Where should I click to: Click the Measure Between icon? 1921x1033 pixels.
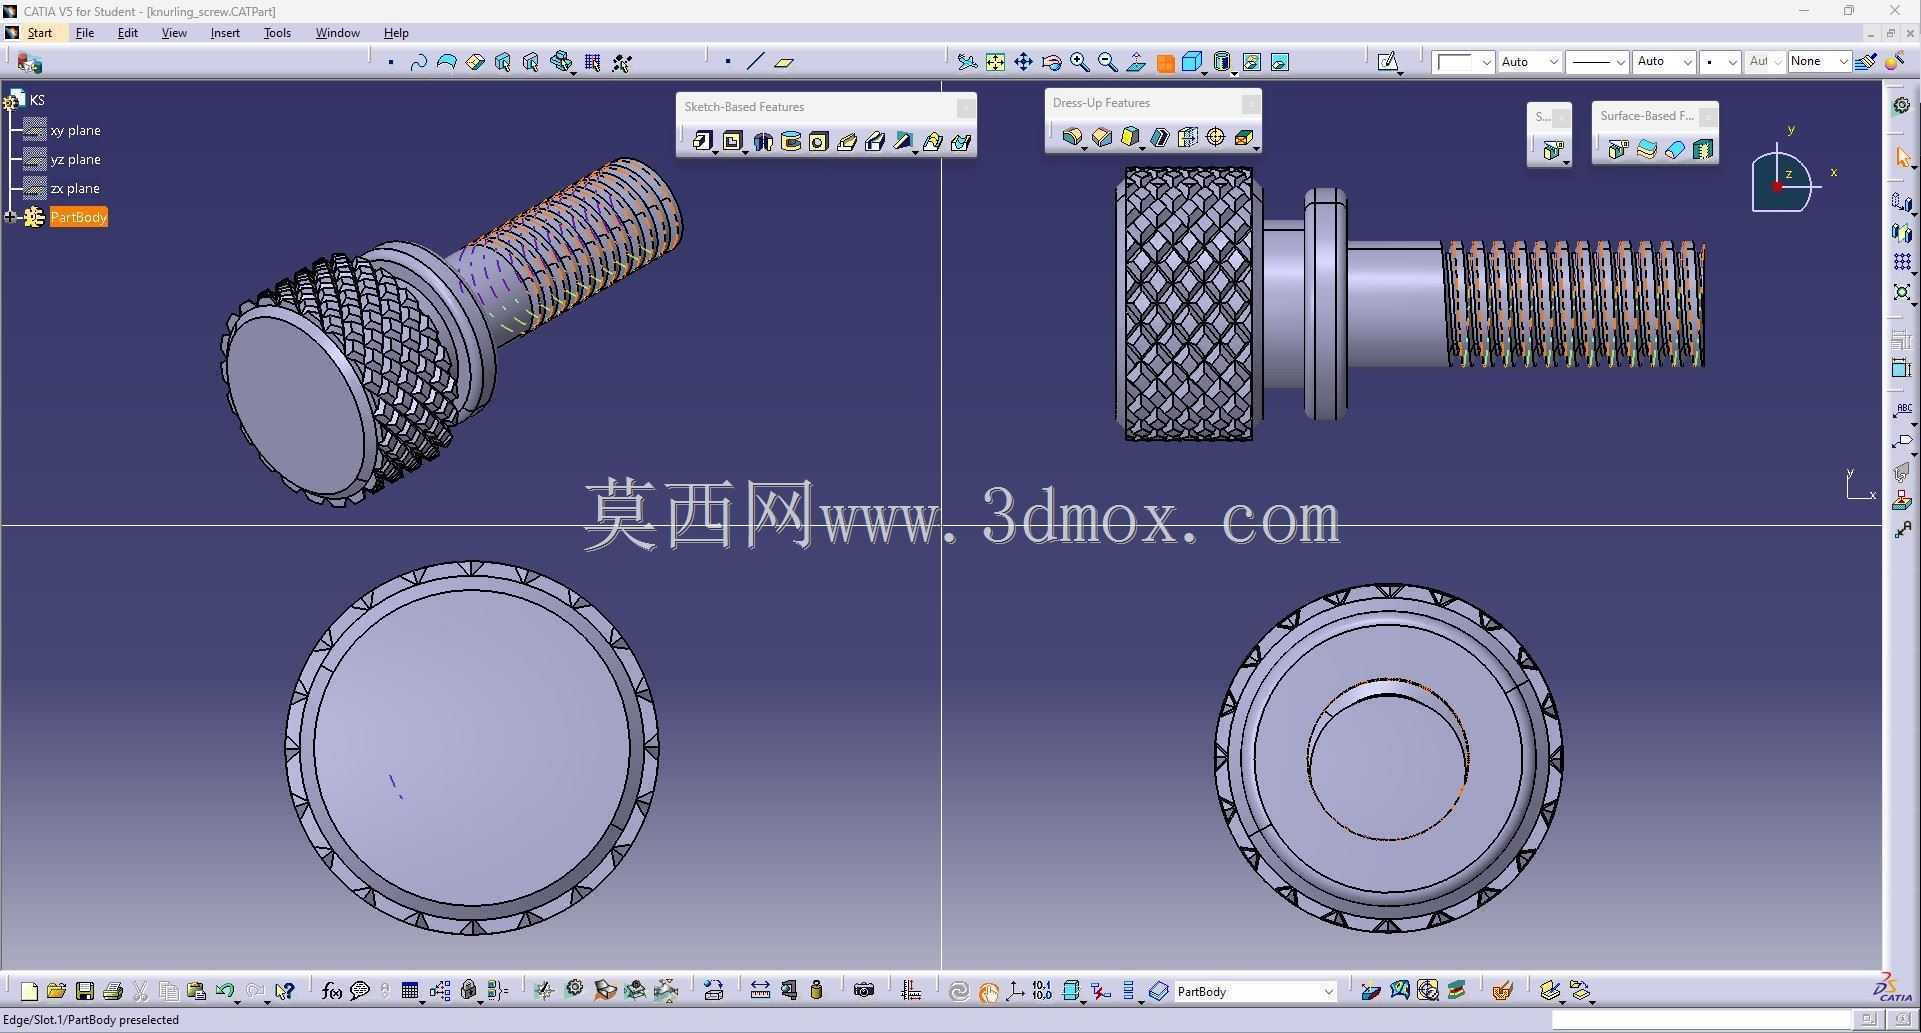tap(760, 991)
